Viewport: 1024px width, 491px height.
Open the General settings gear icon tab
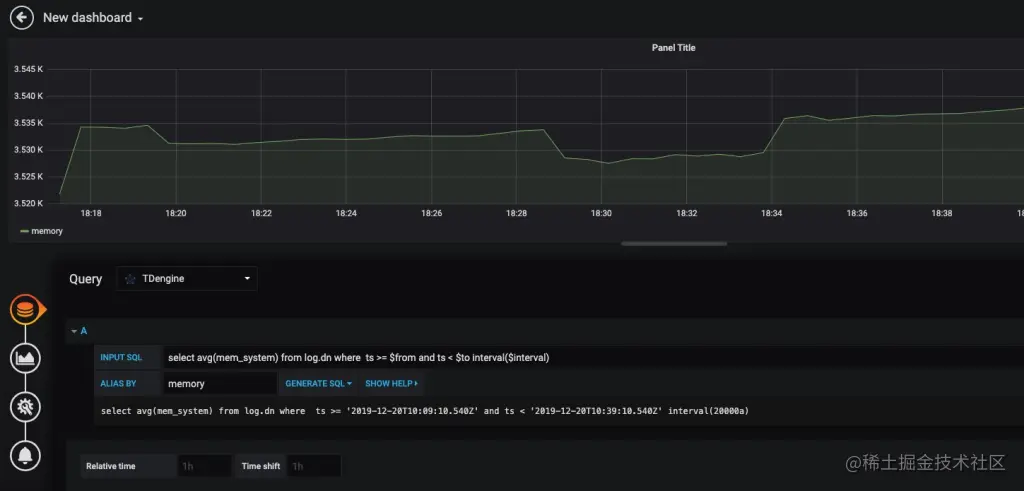(25, 407)
